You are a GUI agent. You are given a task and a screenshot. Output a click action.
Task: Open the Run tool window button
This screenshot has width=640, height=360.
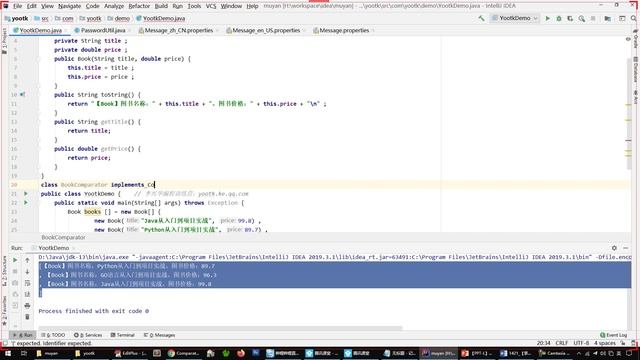[23, 335]
